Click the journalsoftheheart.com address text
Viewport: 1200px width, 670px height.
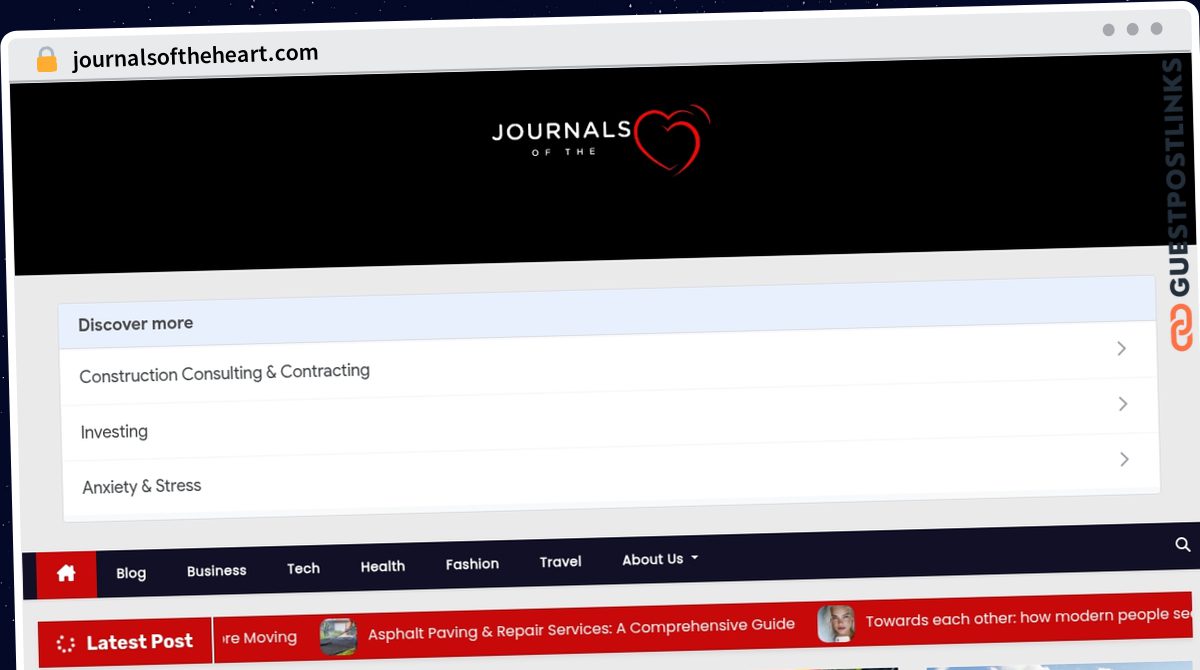pos(195,57)
